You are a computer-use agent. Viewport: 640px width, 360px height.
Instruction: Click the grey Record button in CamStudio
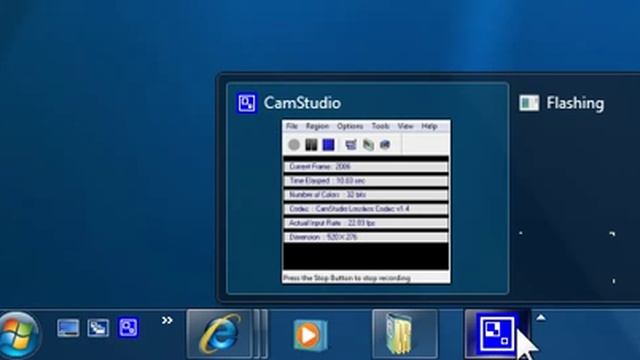[294, 144]
